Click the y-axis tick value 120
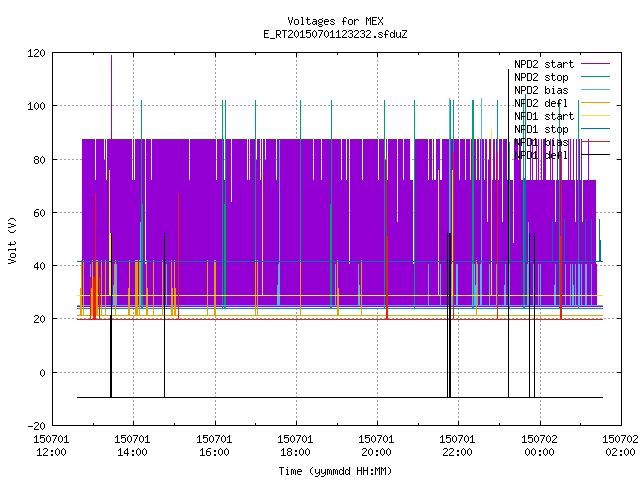Viewport: 640px width, 480px height. (36, 53)
